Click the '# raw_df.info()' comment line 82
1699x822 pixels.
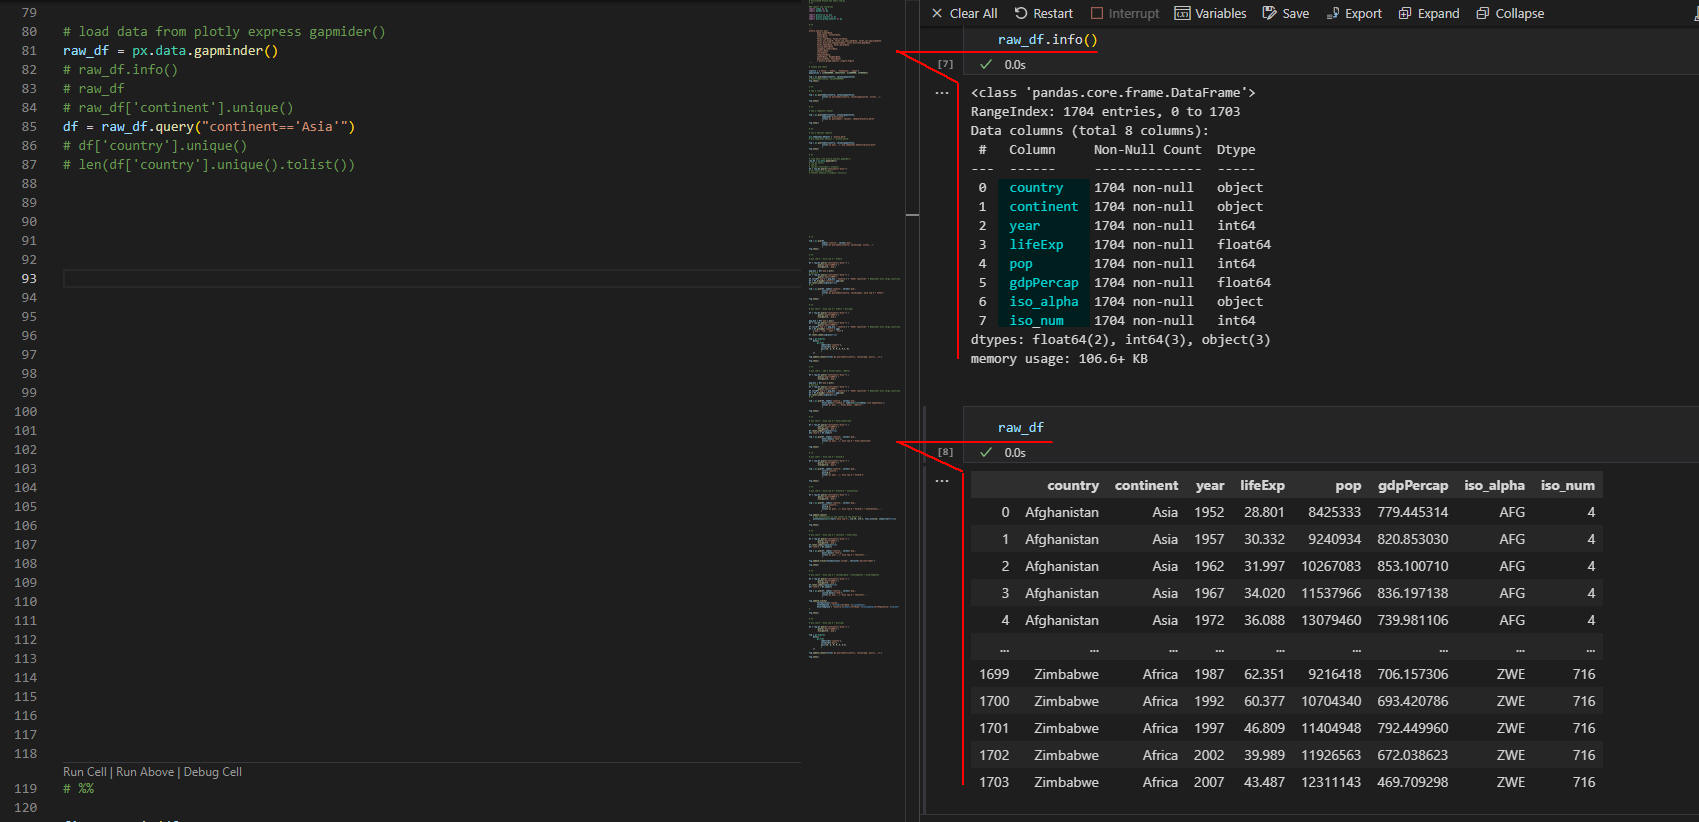click(x=120, y=70)
